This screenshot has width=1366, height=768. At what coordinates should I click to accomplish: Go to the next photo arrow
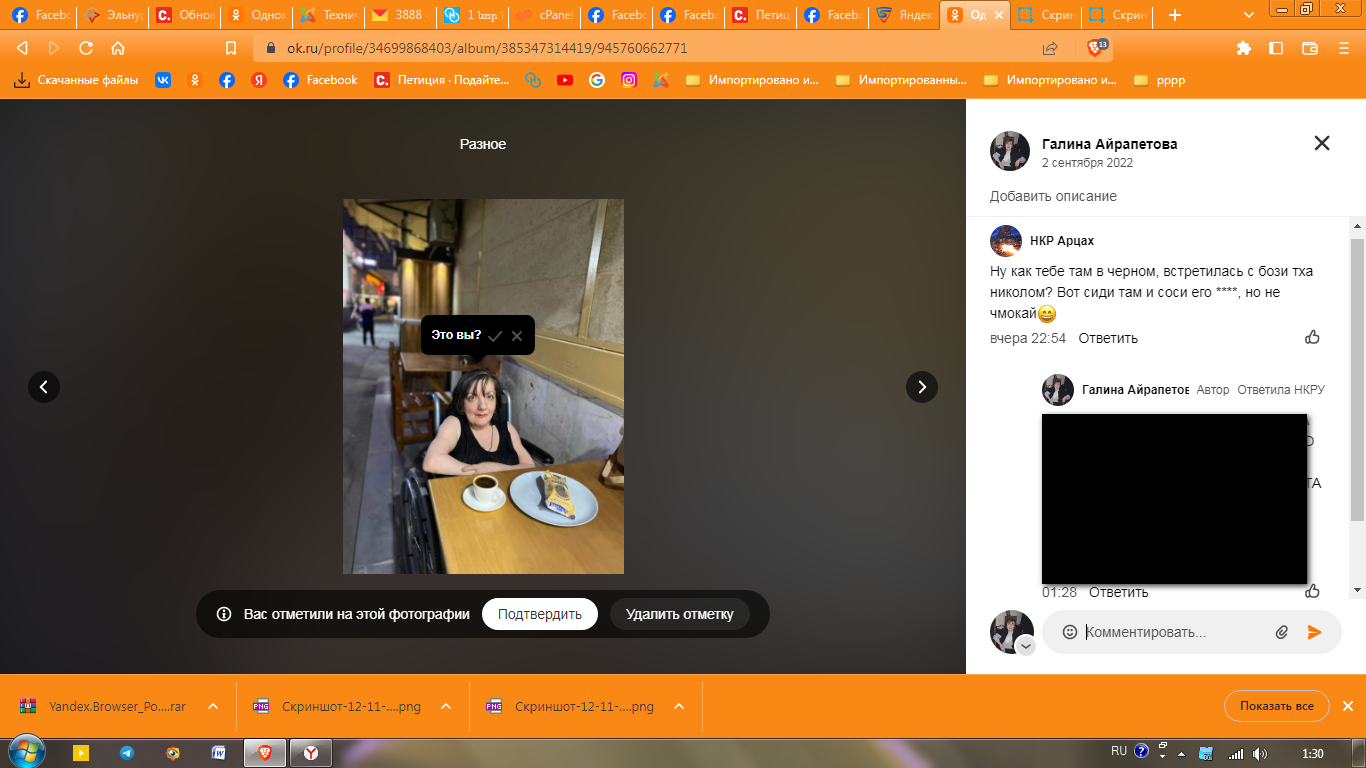921,387
